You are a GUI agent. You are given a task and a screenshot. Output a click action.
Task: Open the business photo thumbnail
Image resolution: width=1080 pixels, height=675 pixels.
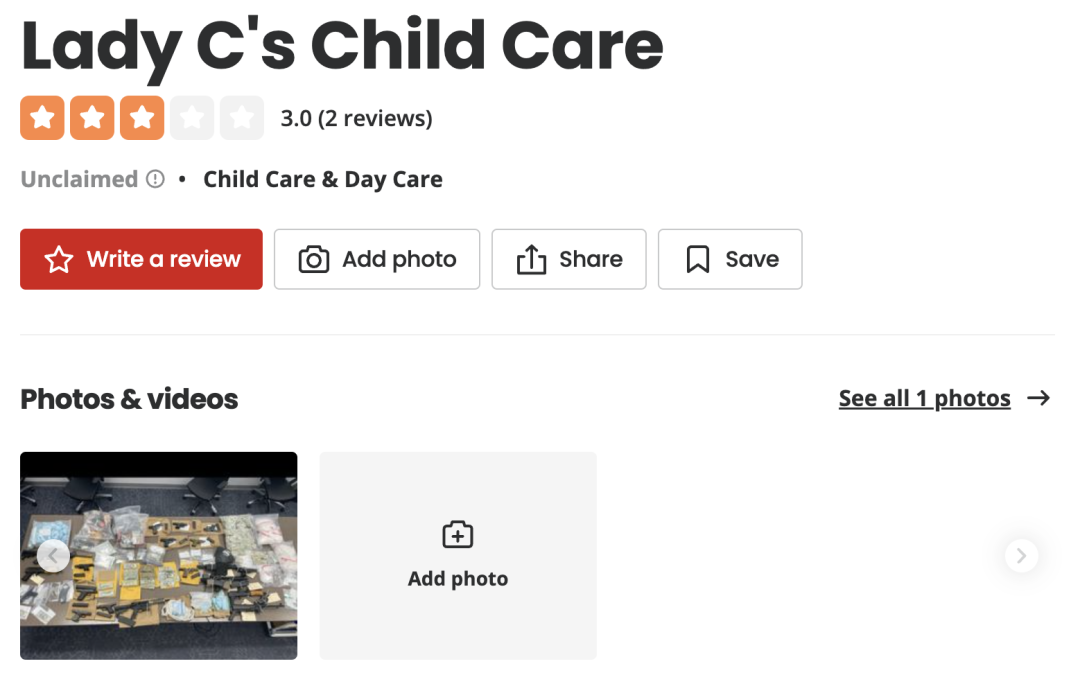pos(158,556)
